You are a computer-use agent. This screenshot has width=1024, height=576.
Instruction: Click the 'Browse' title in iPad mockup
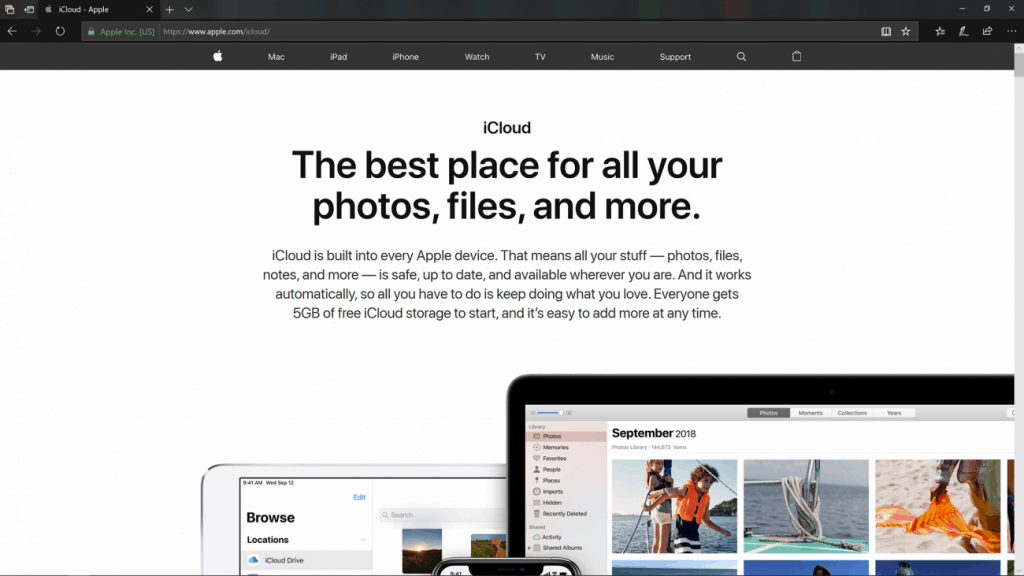click(270, 517)
